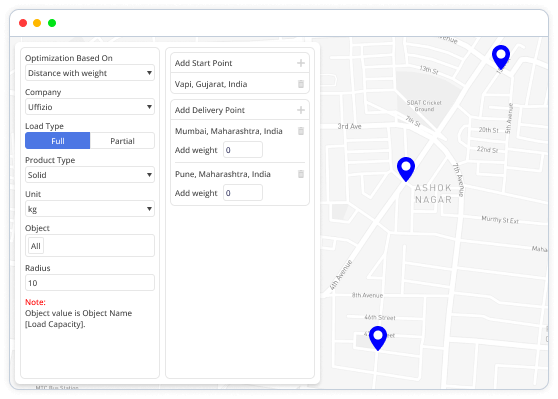Remove Mumbai, Maharashtra delivery point with trash icon
The height and width of the screenshot is (399, 558).
[x=301, y=131]
